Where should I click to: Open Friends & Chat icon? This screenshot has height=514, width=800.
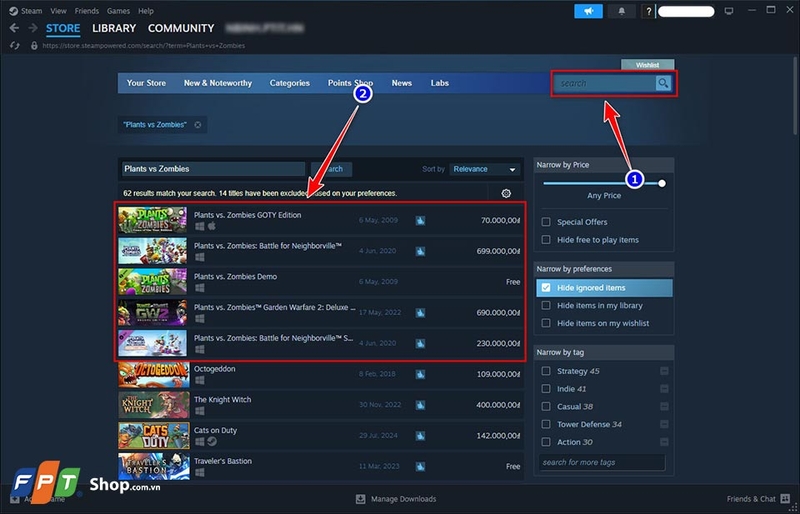click(785, 499)
